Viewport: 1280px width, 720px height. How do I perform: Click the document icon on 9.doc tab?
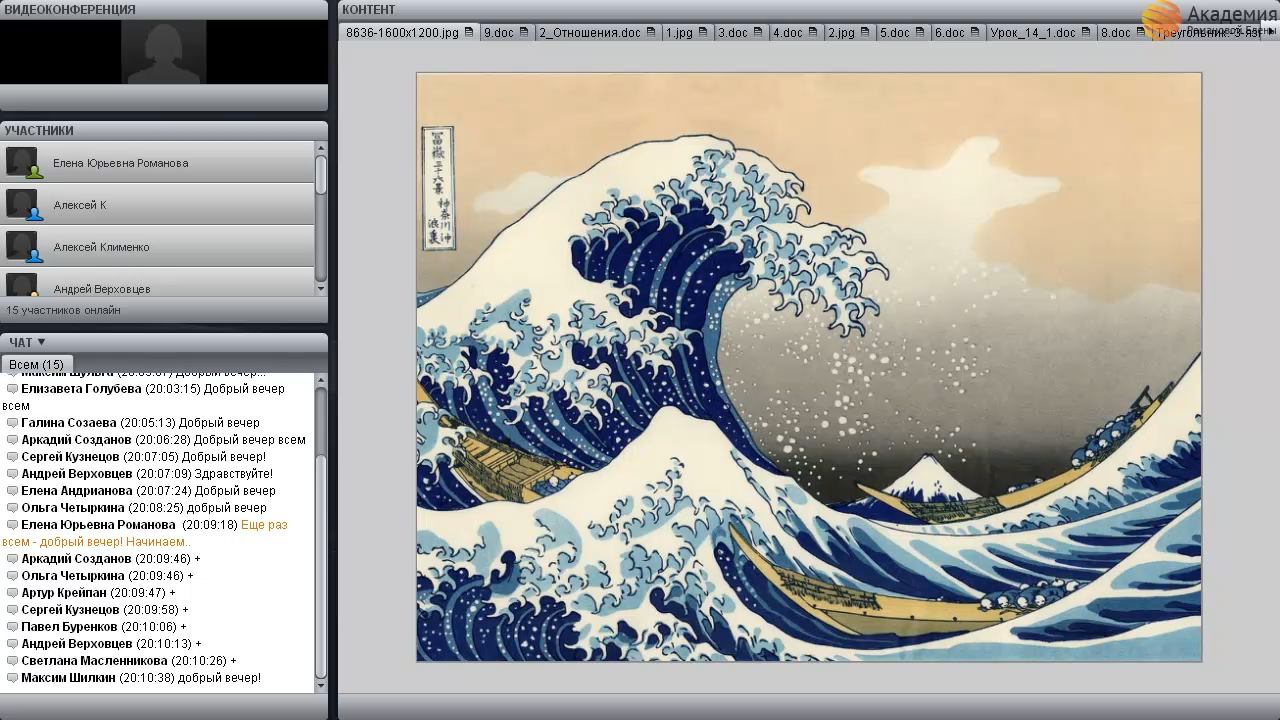pos(524,33)
